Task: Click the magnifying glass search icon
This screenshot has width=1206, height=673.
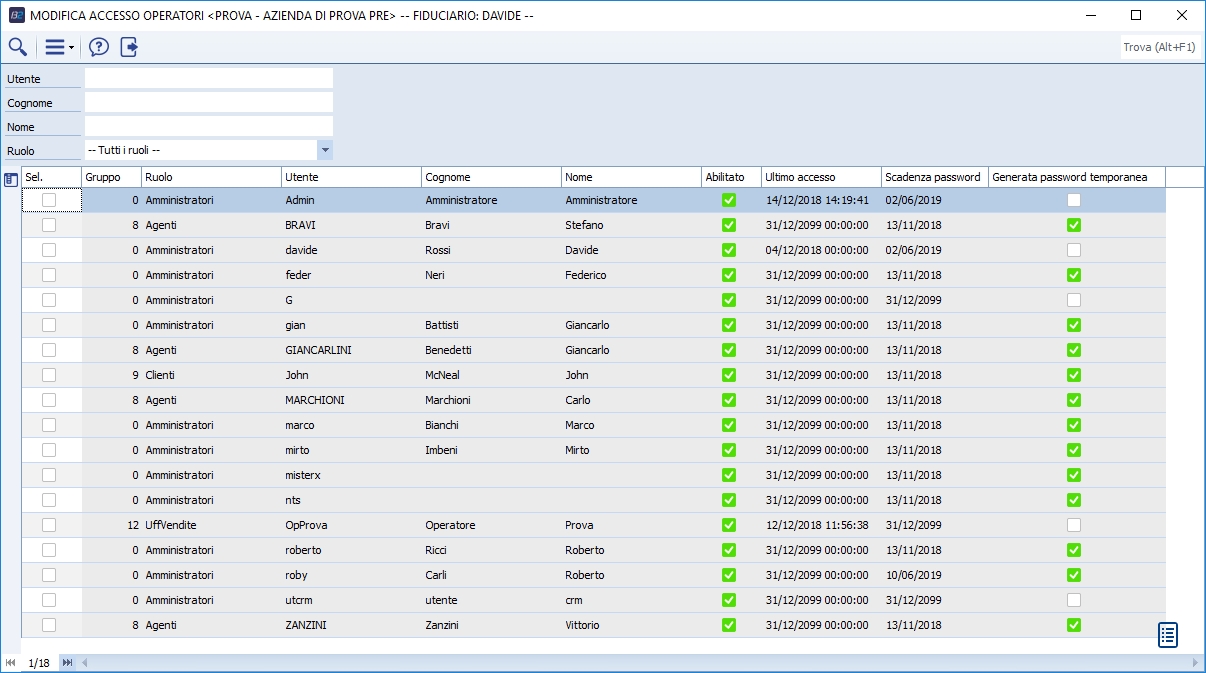Action: (x=17, y=47)
